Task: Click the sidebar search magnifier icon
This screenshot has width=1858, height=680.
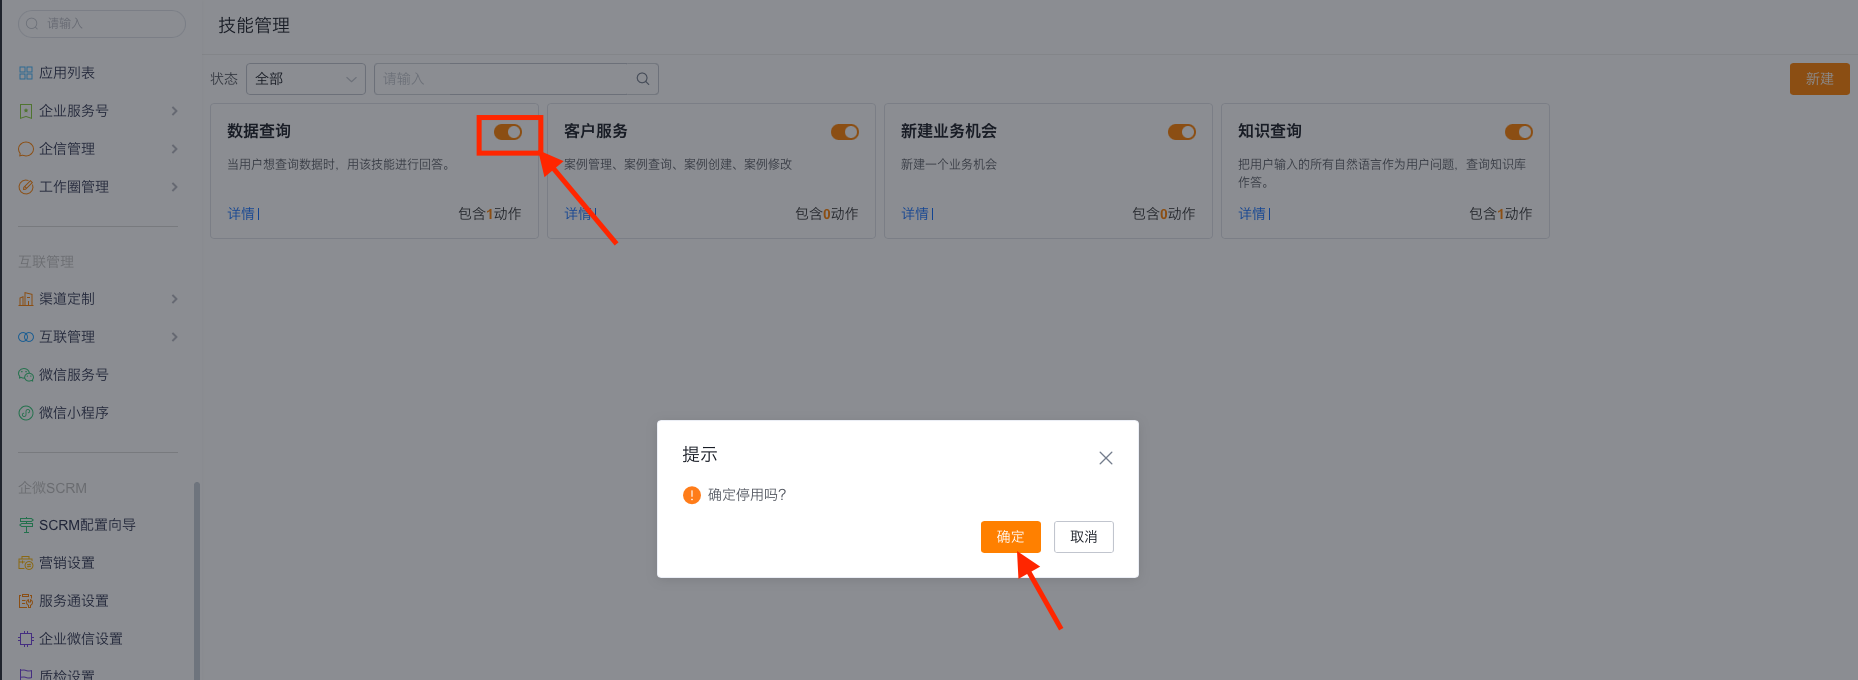Action: (x=32, y=23)
